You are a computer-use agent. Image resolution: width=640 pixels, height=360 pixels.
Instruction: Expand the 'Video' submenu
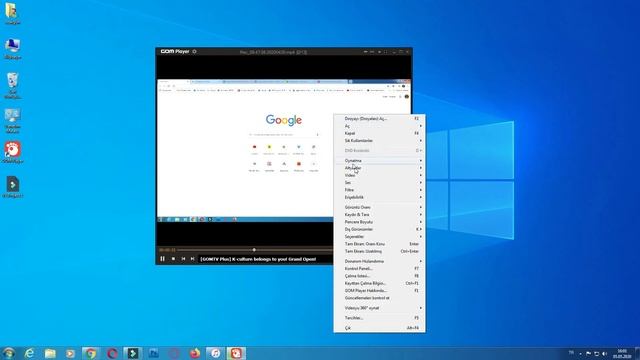(380, 175)
